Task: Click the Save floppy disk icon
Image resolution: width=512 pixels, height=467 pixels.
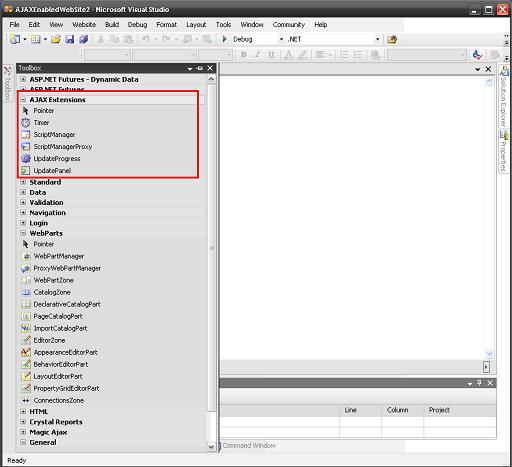Action: point(70,39)
